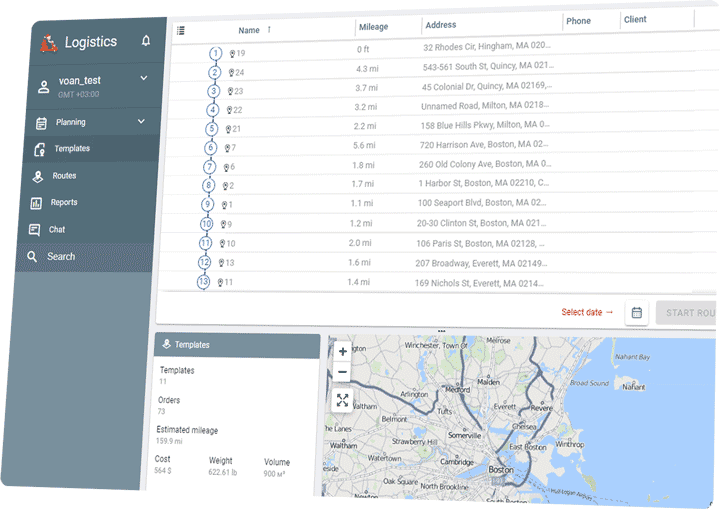The image size is (720, 509).
Task: Zoom in on the map
Action: tap(343, 352)
